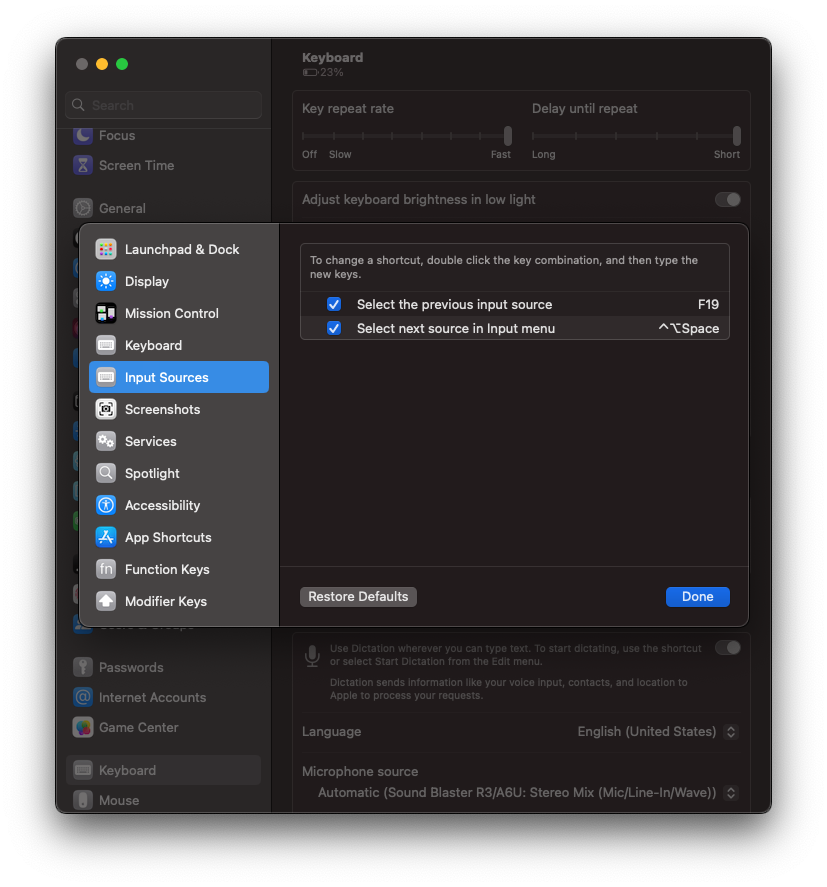827x887 pixels.
Task: Uncheck Select next source in Input menu
Action: click(334, 328)
